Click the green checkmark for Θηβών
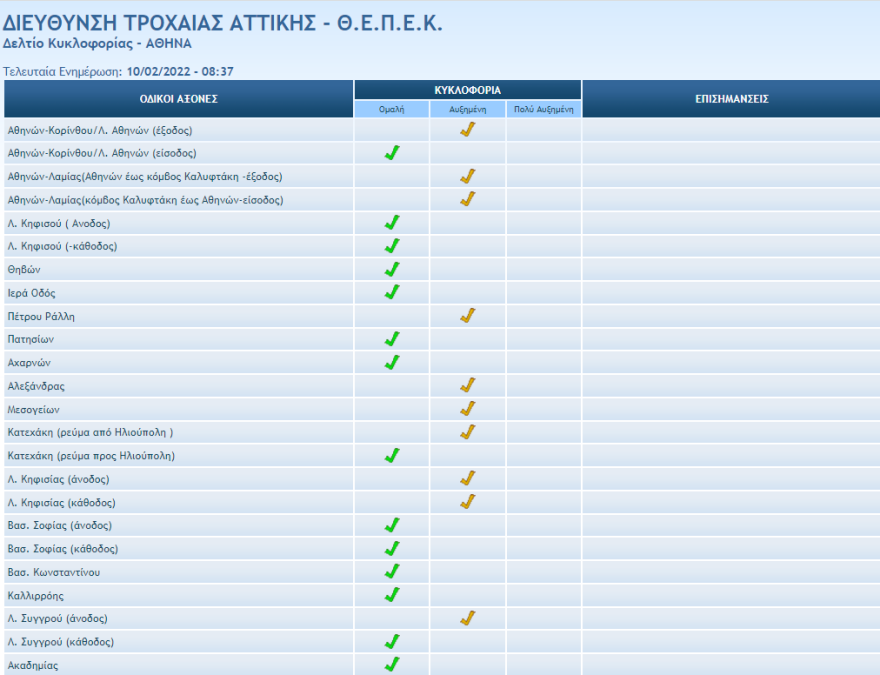This screenshot has width=880, height=675. click(392, 270)
